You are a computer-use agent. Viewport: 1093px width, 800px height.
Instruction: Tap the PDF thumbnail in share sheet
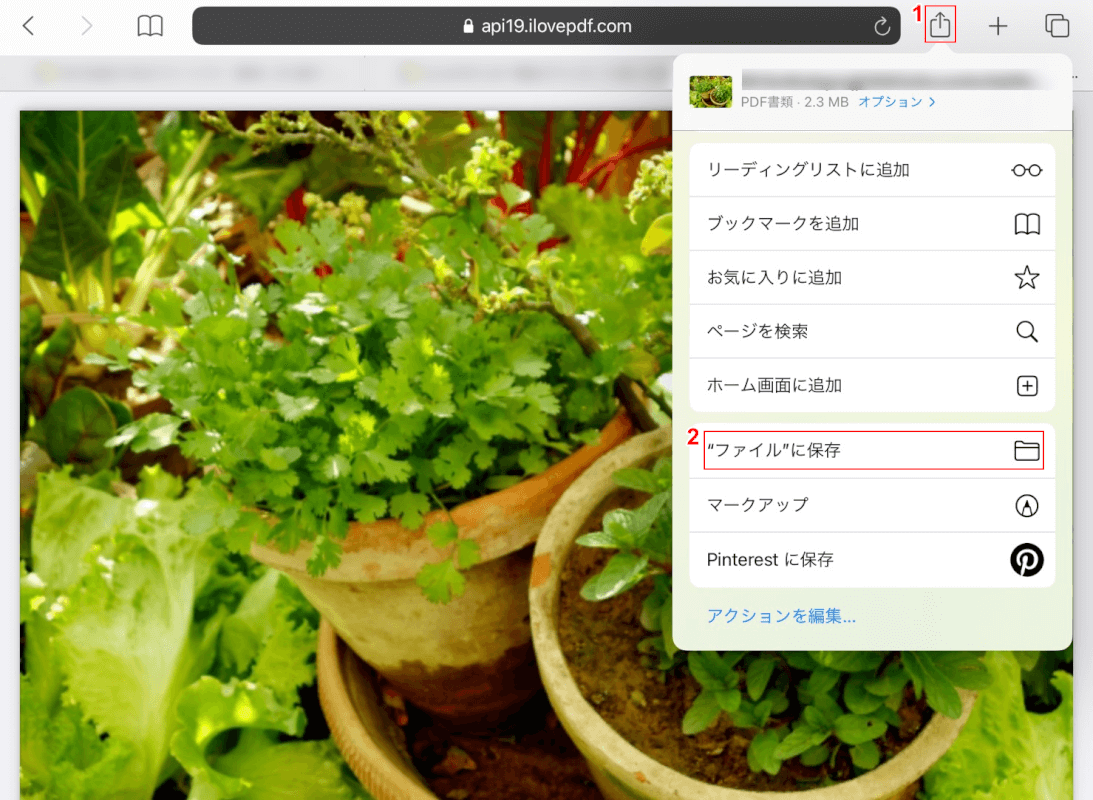[x=710, y=91]
